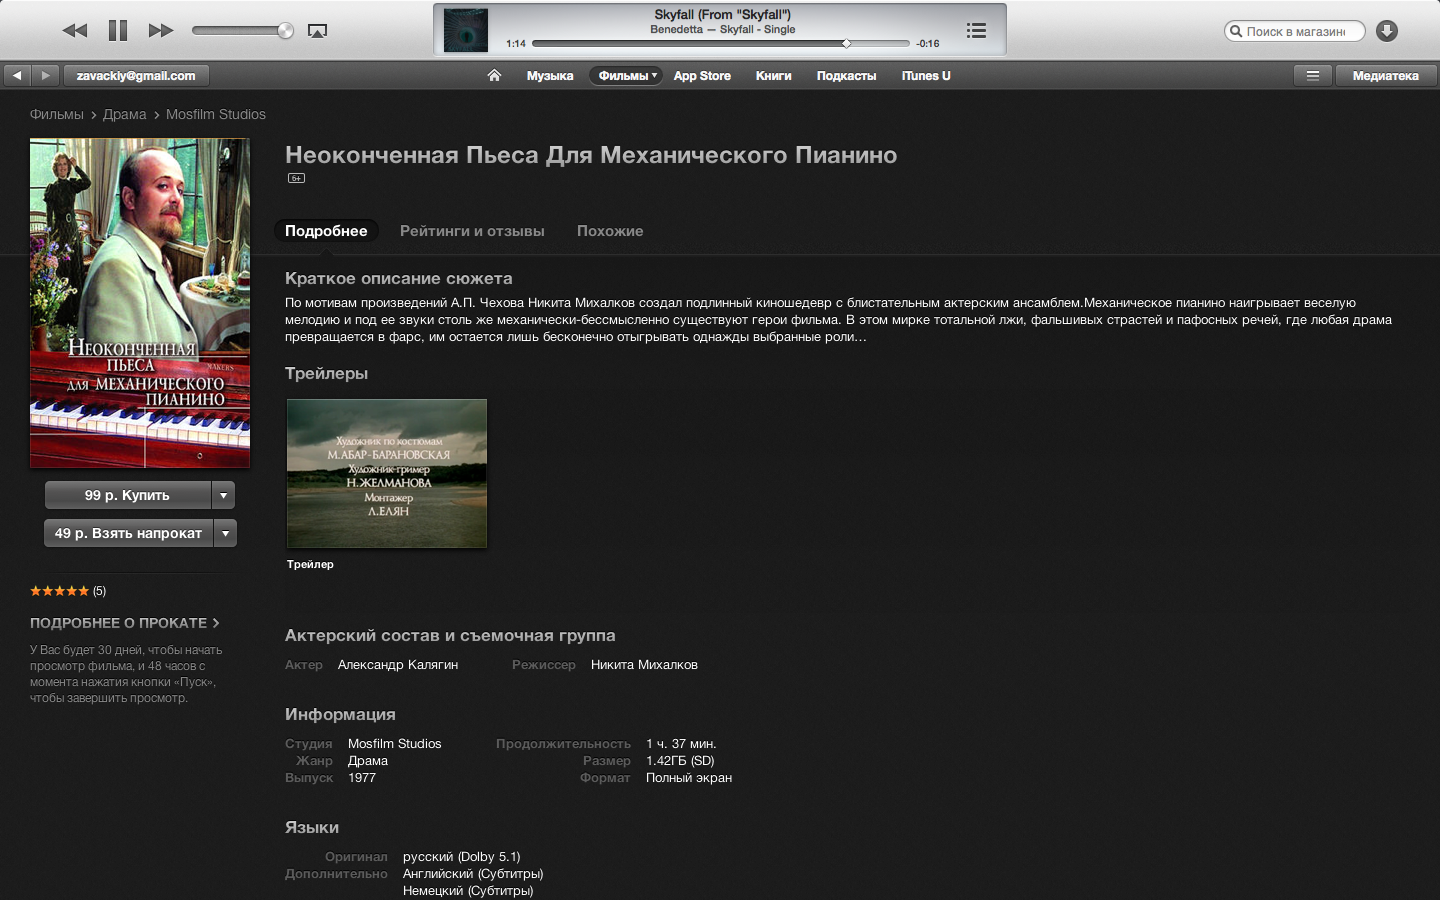
Task: Click the elapsed time 1:14 label
Action: click(x=516, y=44)
